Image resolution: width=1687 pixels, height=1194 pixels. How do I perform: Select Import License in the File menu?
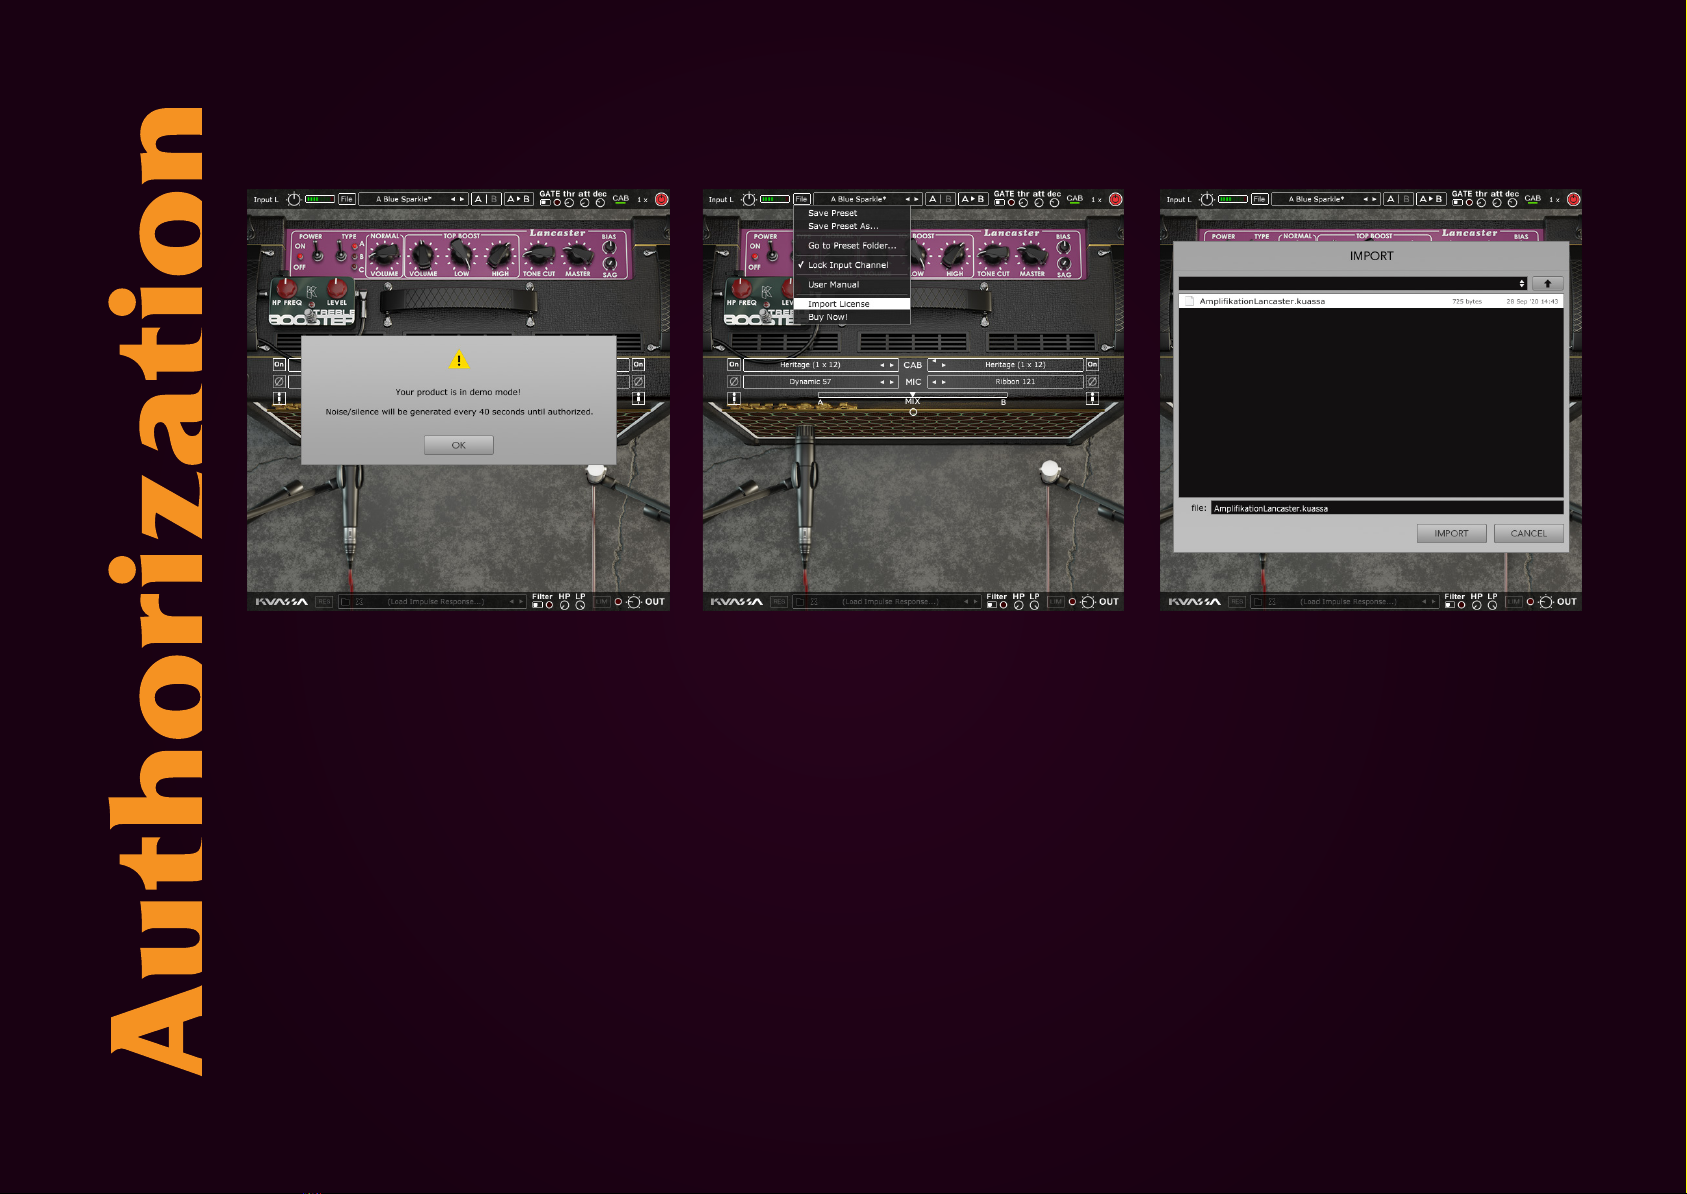tap(852, 304)
